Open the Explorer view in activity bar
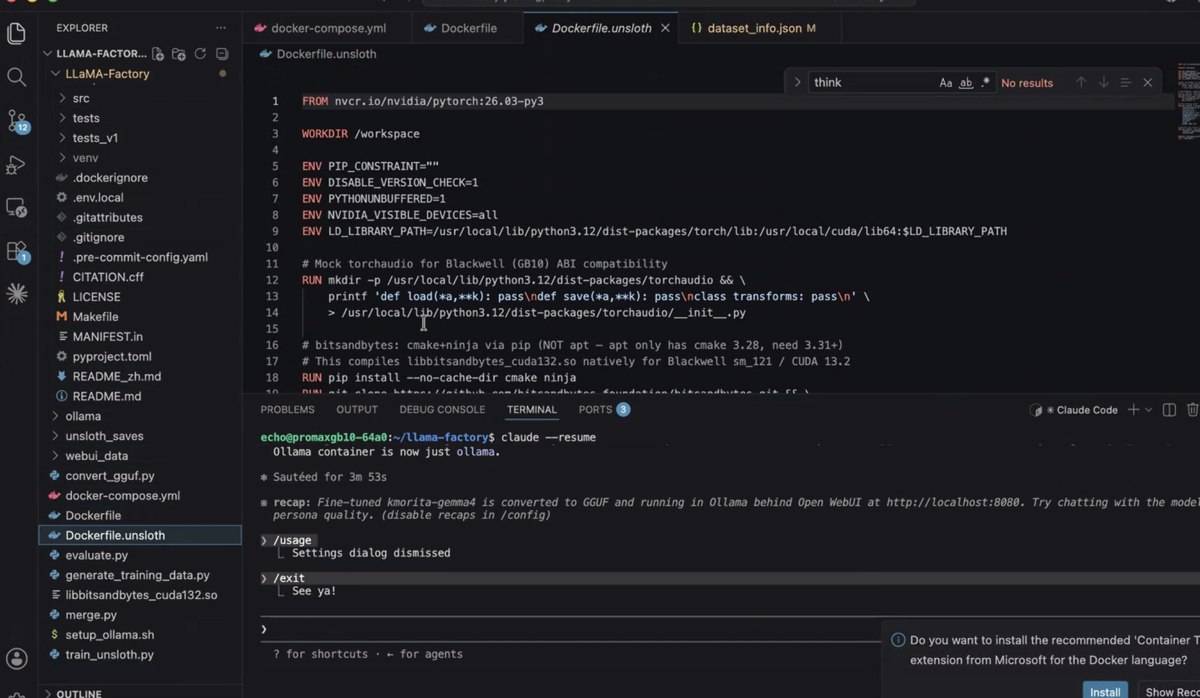 point(16,33)
